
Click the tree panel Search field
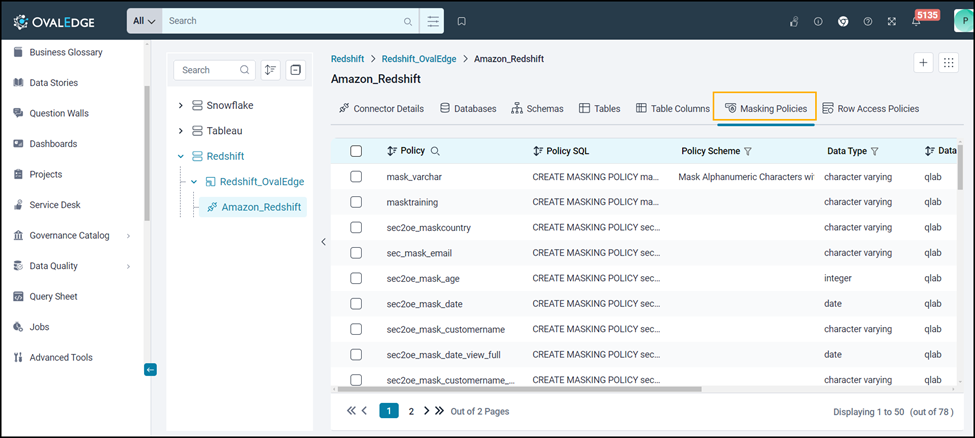tap(215, 70)
